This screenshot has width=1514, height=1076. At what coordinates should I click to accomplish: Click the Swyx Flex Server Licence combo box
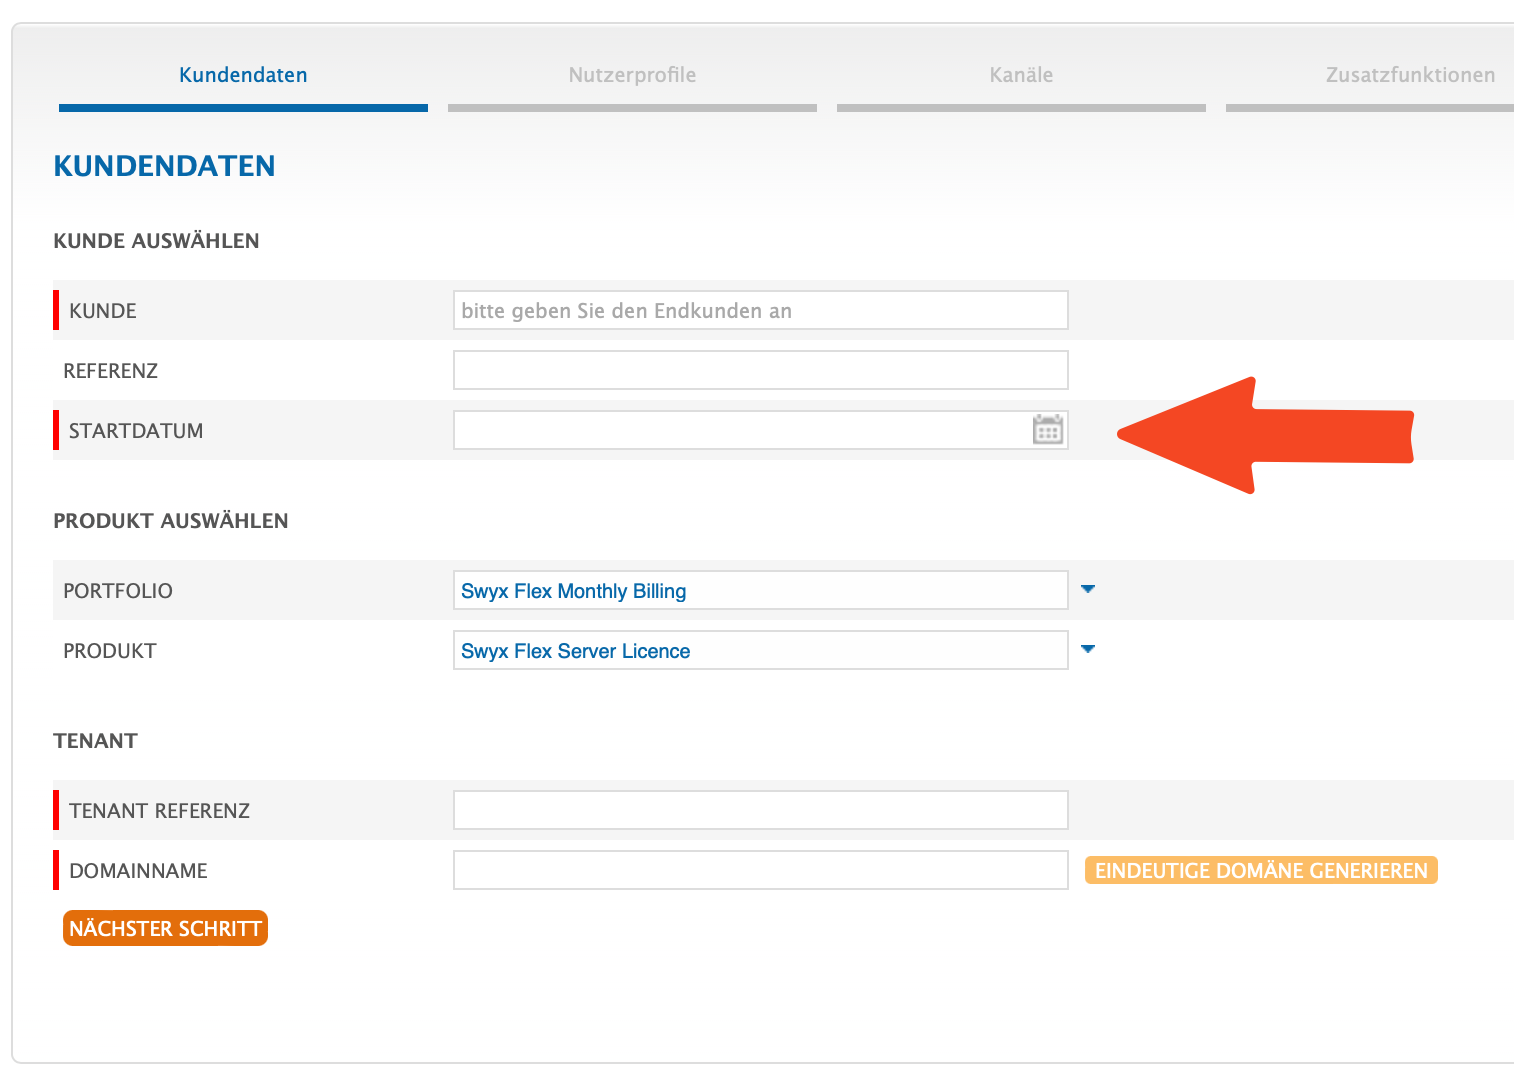[760, 650]
